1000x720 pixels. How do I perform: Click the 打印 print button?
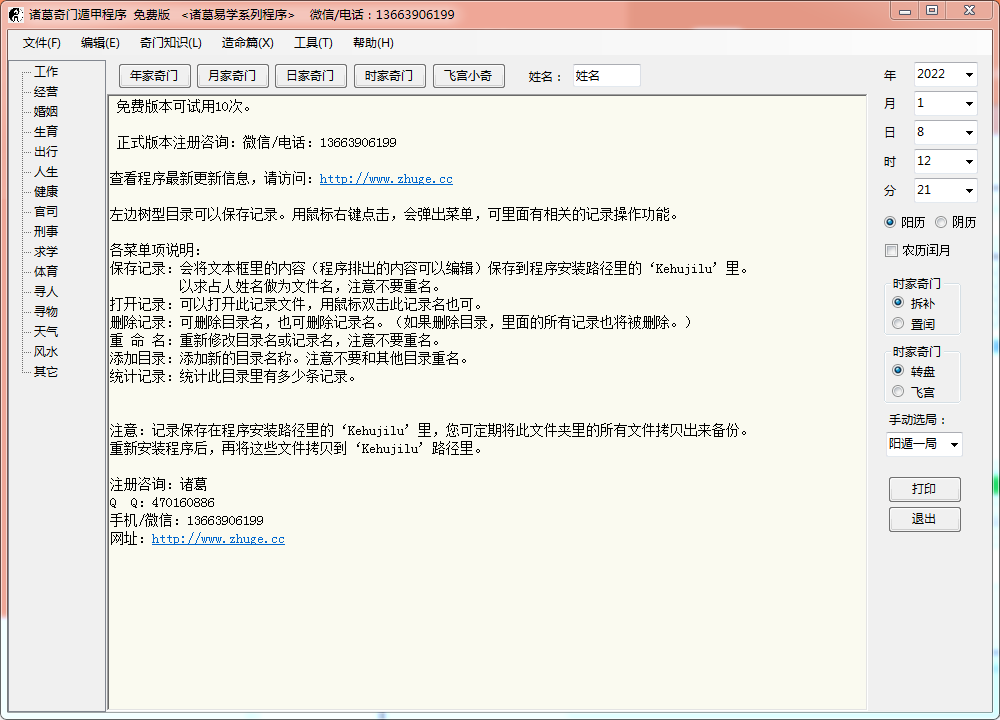click(924, 489)
